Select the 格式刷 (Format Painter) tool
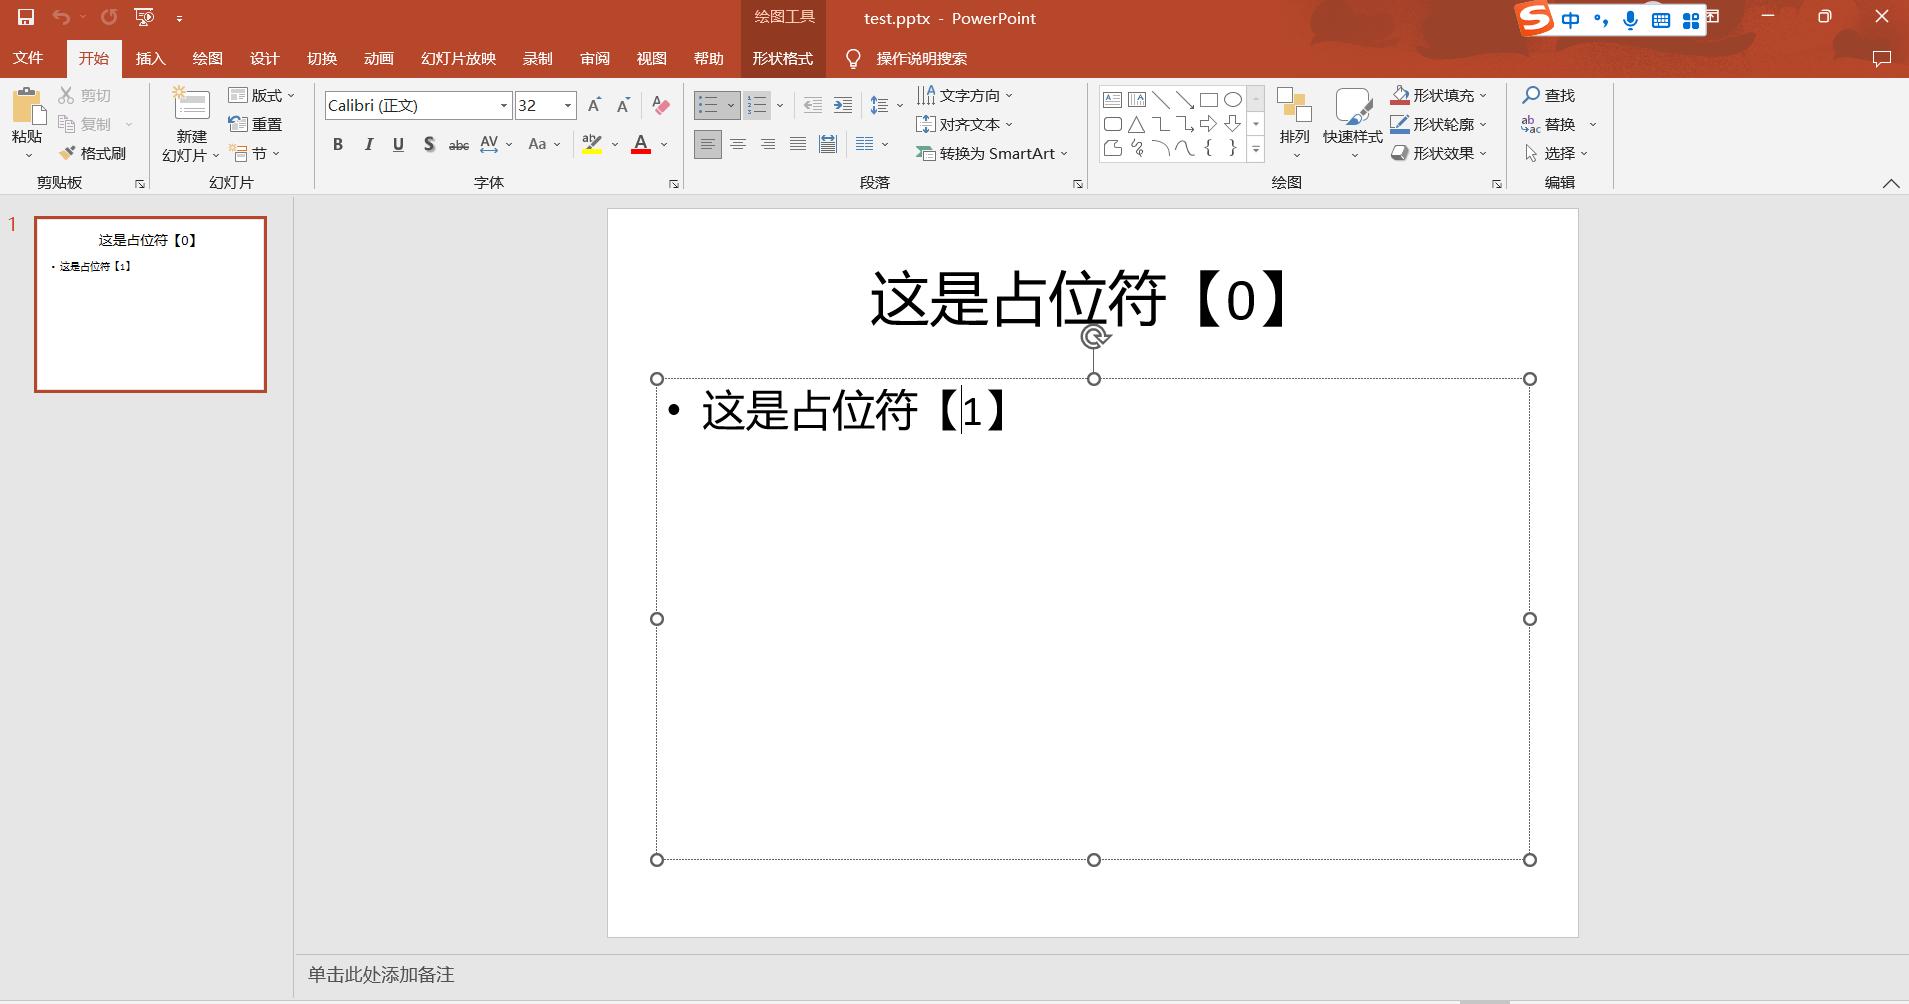Viewport: 1909px width, 1004px height. [x=95, y=153]
